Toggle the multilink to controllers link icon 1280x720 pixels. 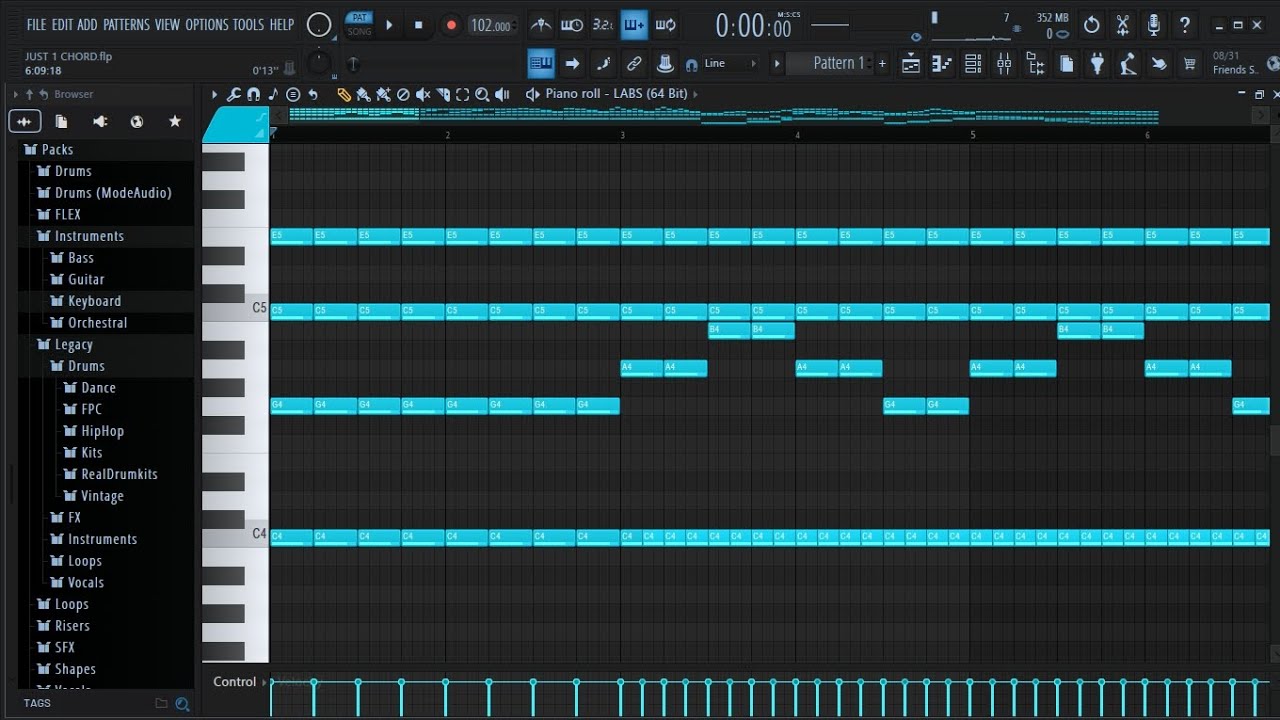click(634, 64)
